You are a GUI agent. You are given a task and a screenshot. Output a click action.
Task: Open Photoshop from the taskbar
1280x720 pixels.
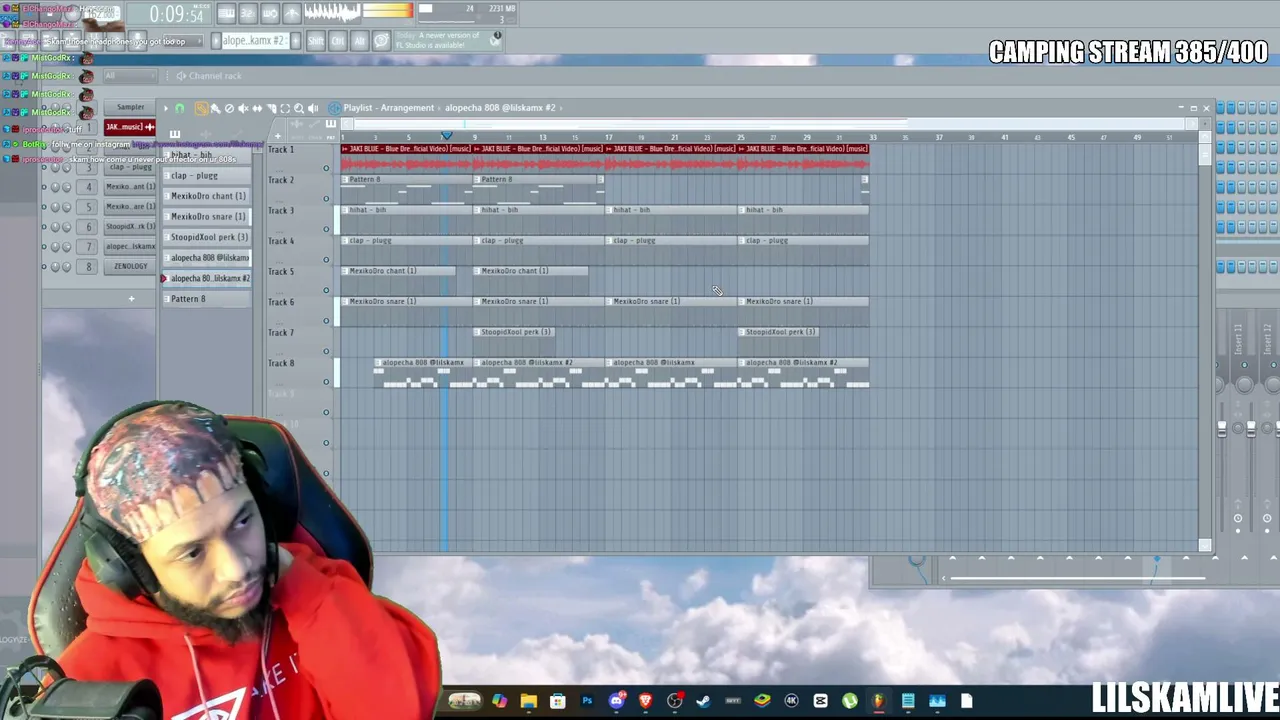587,701
